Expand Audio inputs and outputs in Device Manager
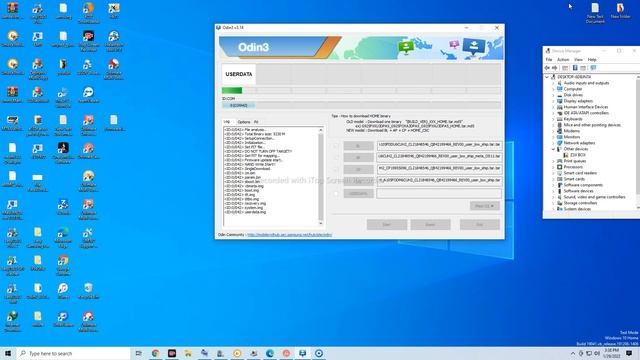The image size is (640, 360). pos(553,83)
